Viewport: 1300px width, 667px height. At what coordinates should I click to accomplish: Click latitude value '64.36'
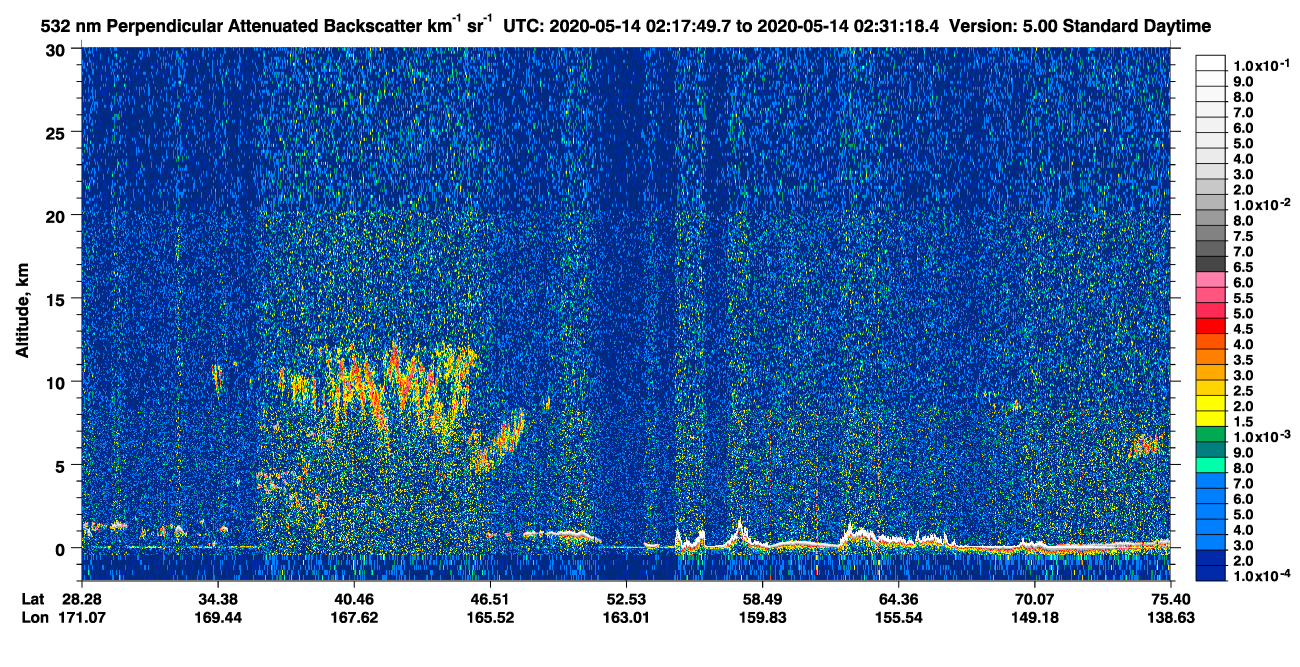[898, 598]
